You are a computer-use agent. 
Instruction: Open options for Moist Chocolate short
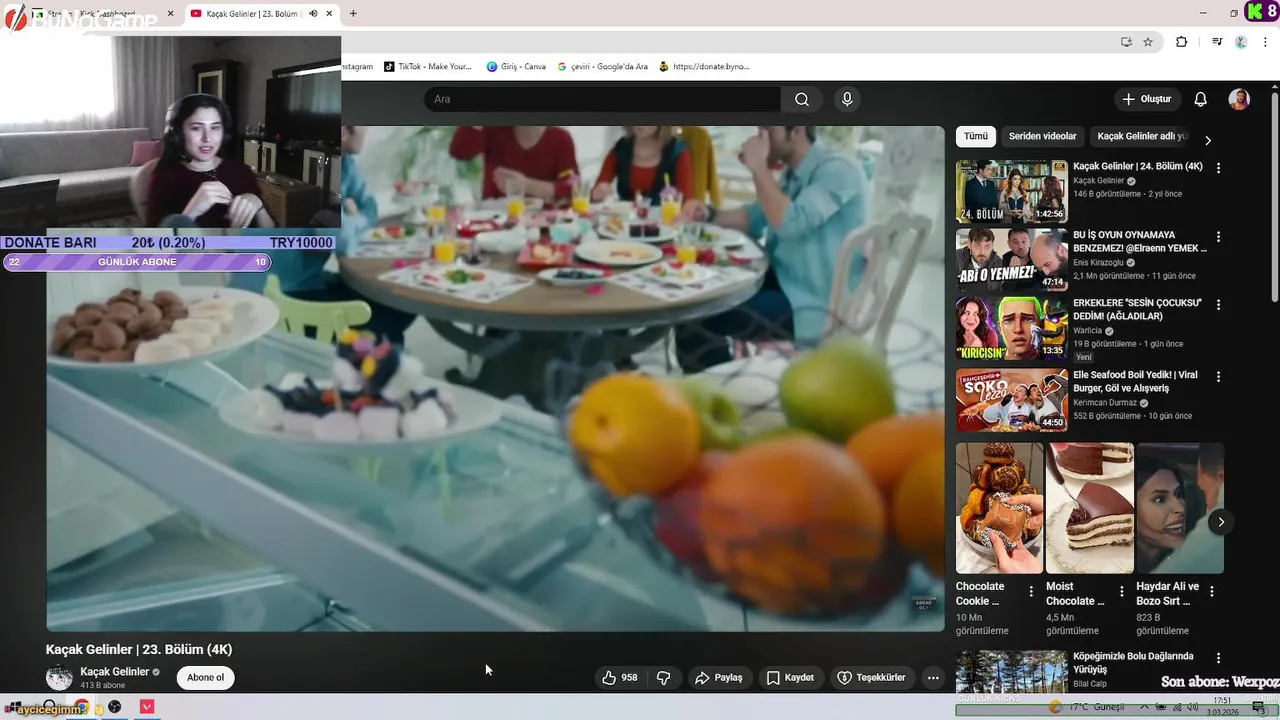pos(1122,592)
